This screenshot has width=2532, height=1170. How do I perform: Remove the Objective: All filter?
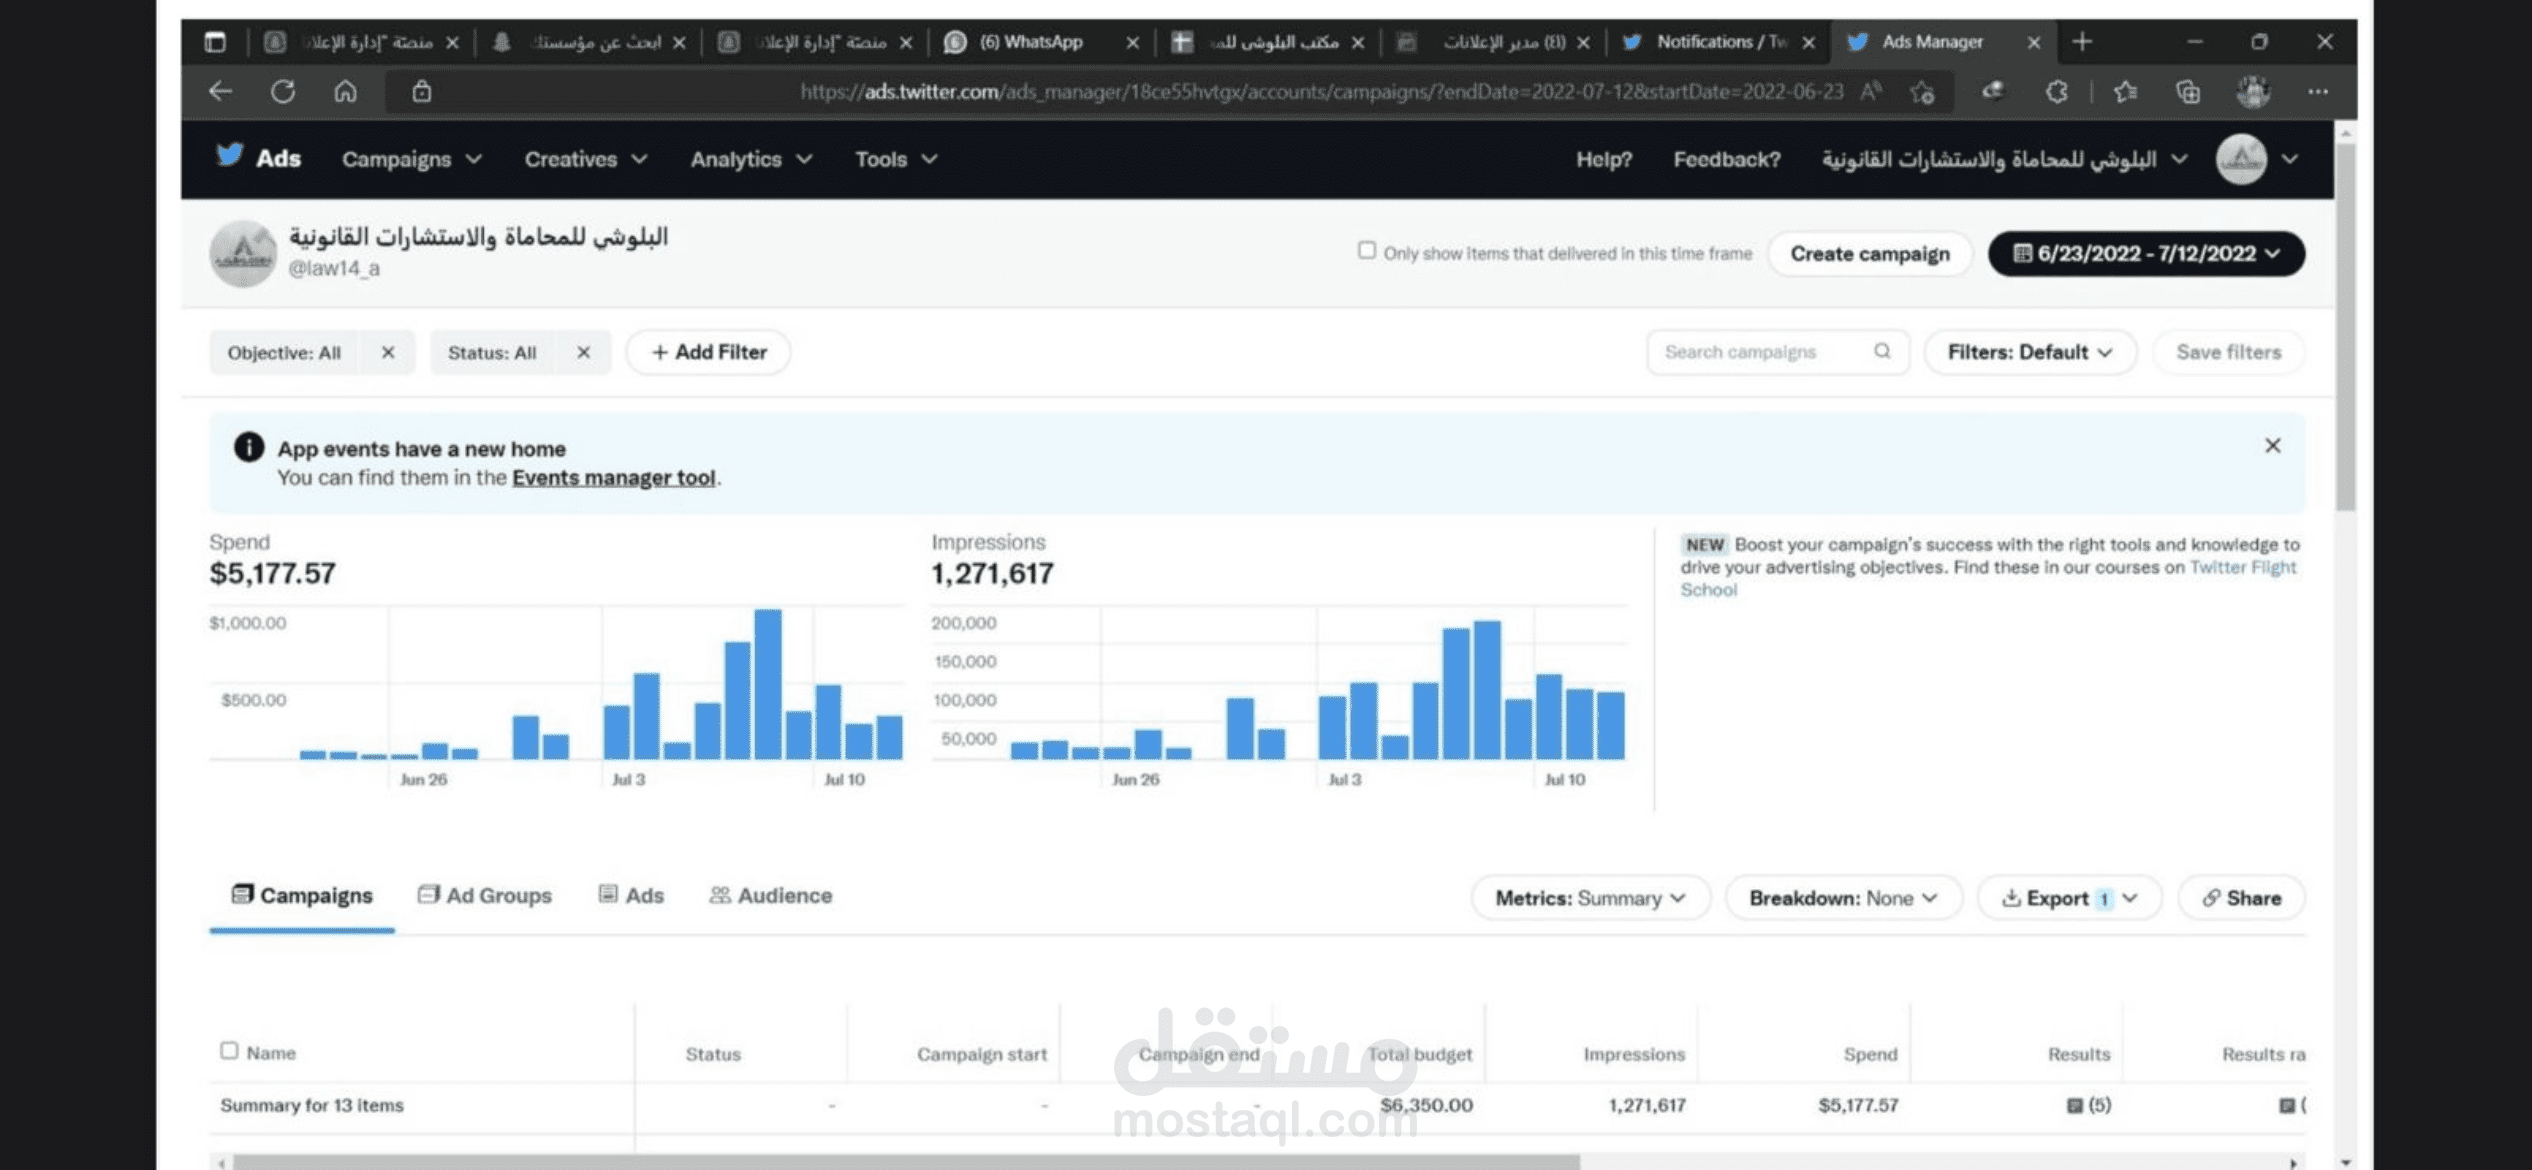[x=388, y=352]
